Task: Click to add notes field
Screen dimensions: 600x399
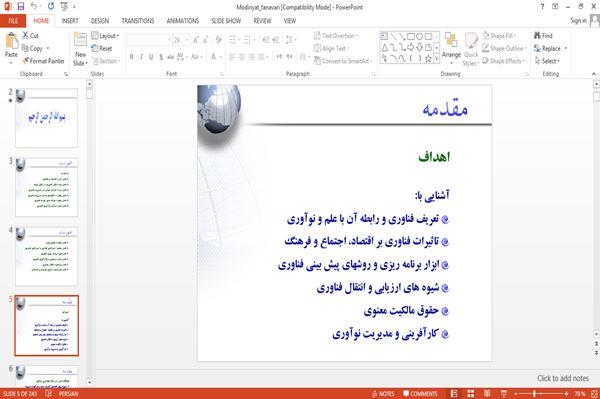Action: pos(562,378)
